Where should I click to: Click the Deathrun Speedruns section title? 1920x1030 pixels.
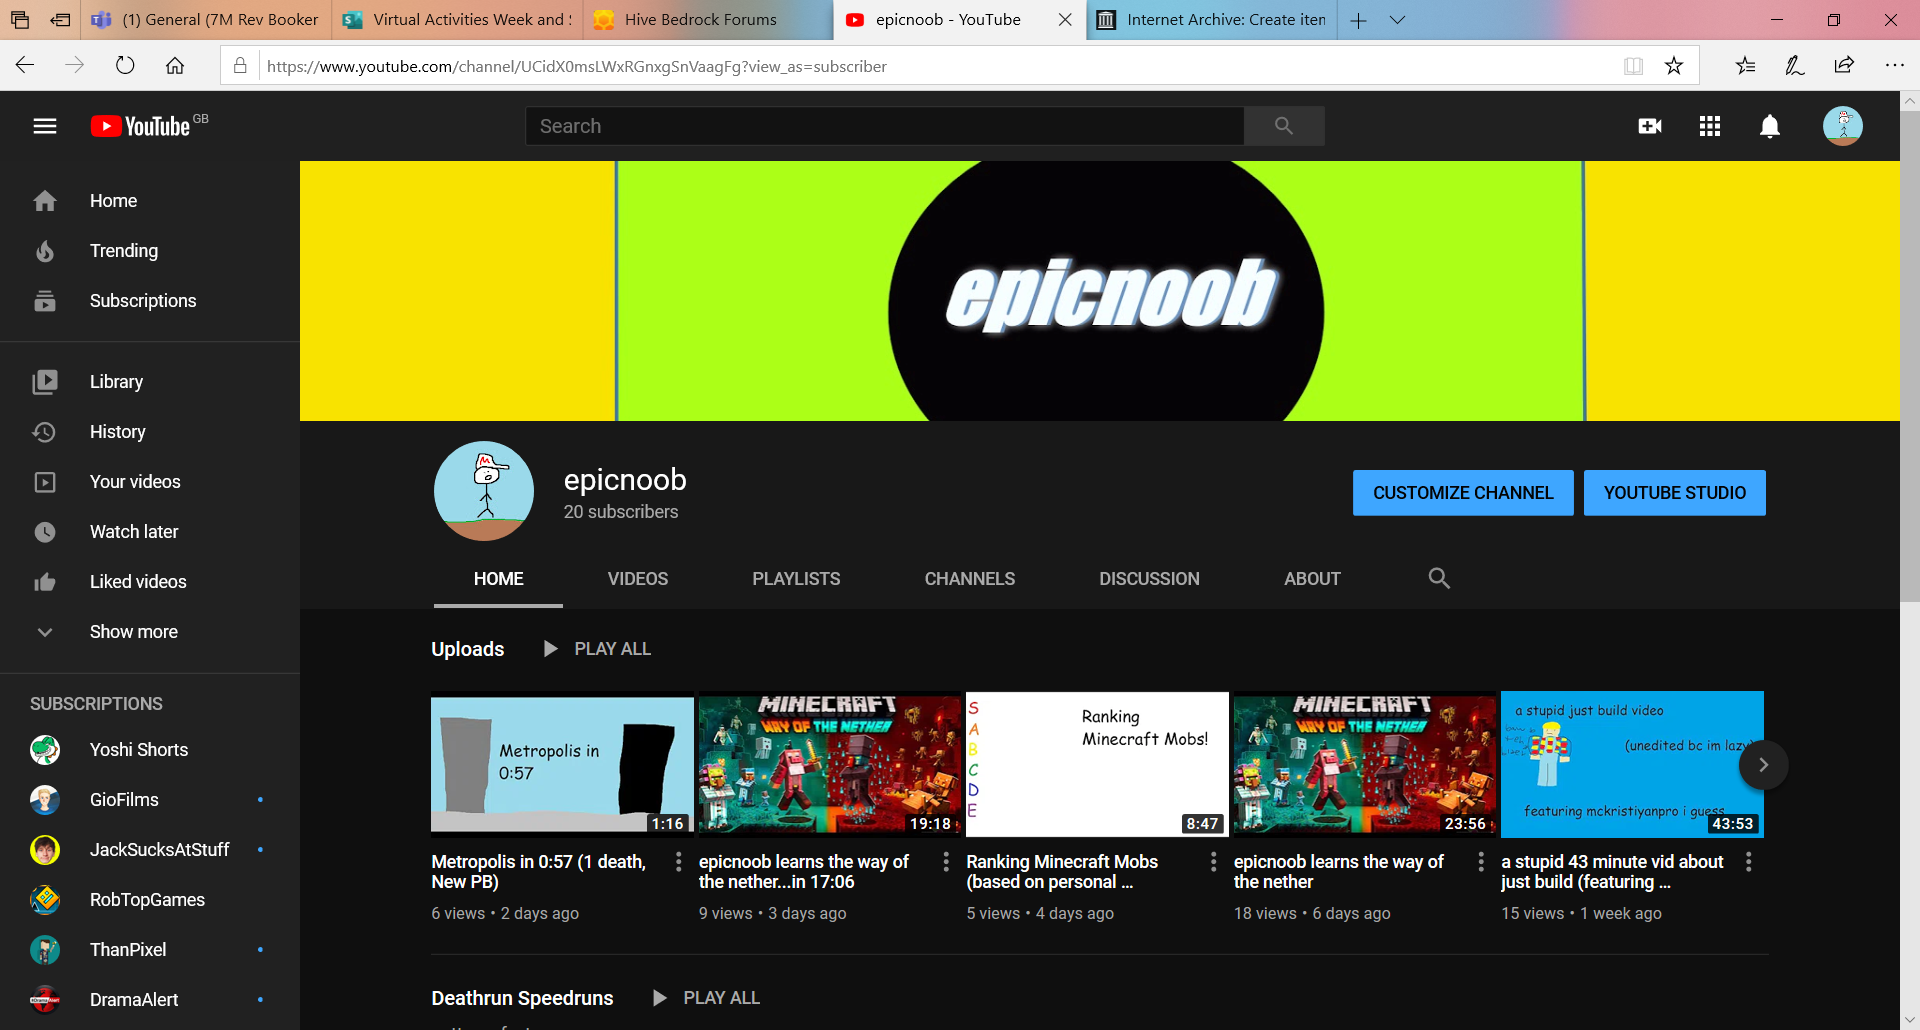pyautogui.click(x=522, y=998)
